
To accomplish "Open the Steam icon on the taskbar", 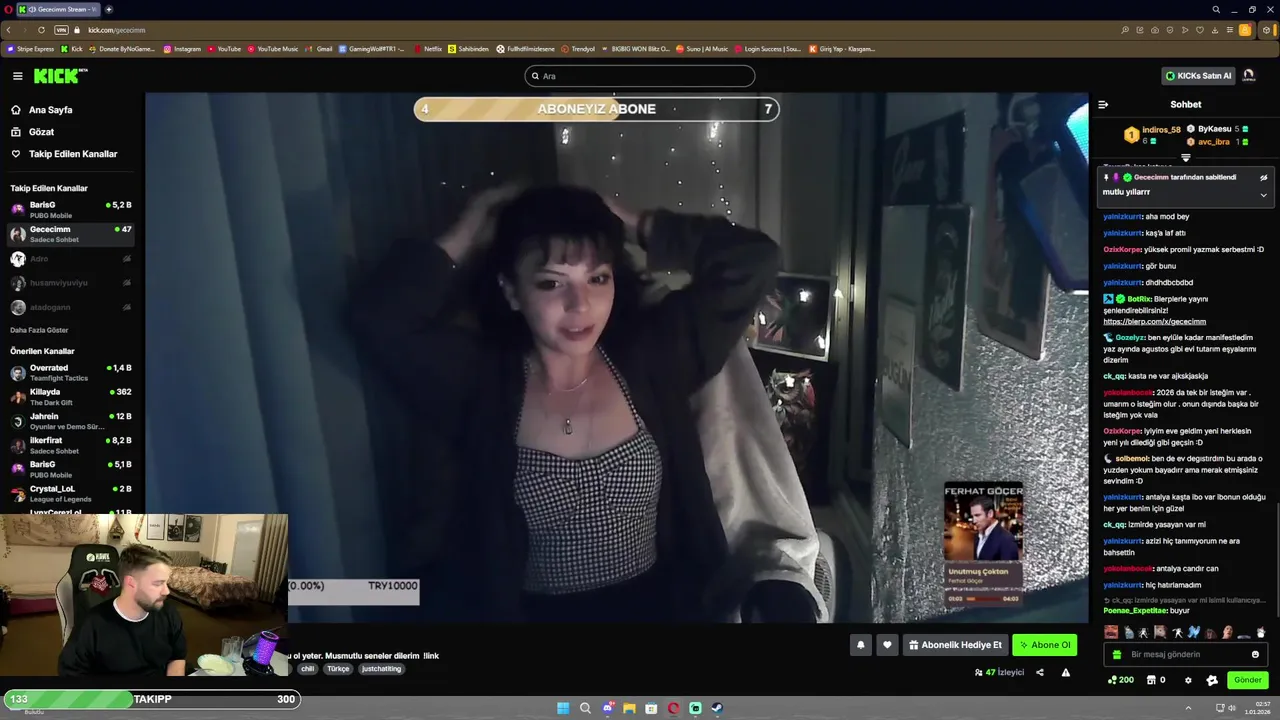I will click(x=717, y=708).
